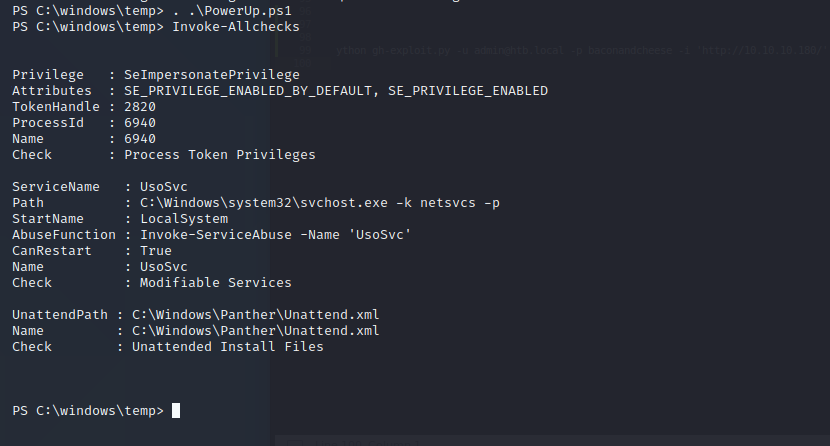Click the Unattended Install Files text
Image resolution: width=830 pixels, height=446 pixels.
(x=228, y=347)
